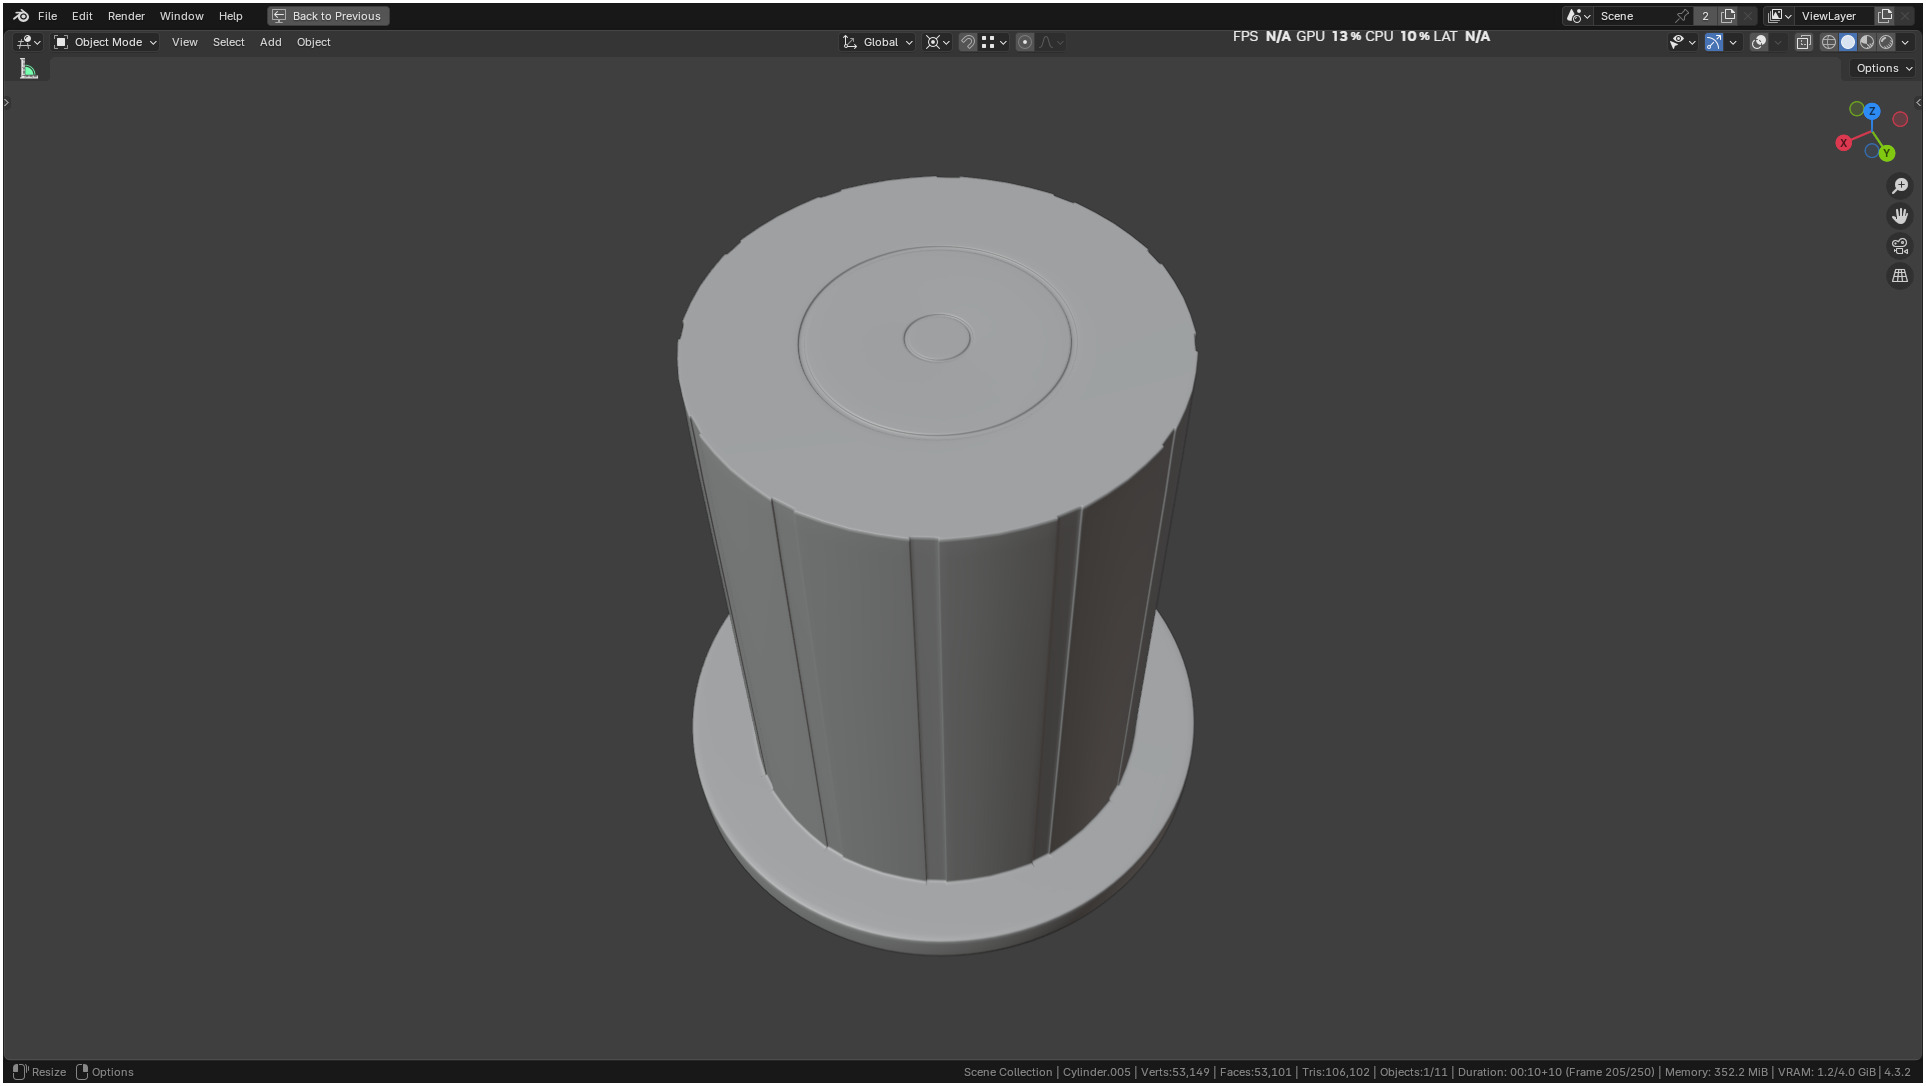Image resolution: width=1926 pixels, height=1086 pixels.
Task: Click the Measure tool icon in toolbar
Action: click(29, 69)
